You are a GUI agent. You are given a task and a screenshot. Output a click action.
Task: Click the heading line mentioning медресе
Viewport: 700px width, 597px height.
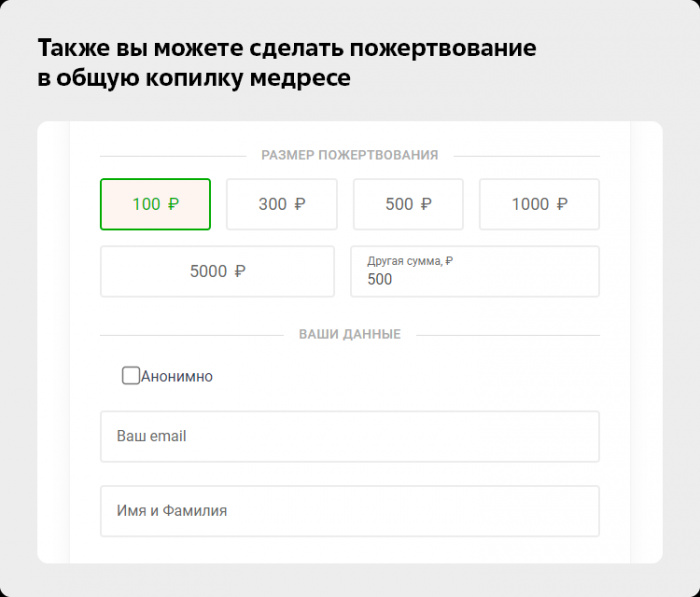[x=194, y=79]
